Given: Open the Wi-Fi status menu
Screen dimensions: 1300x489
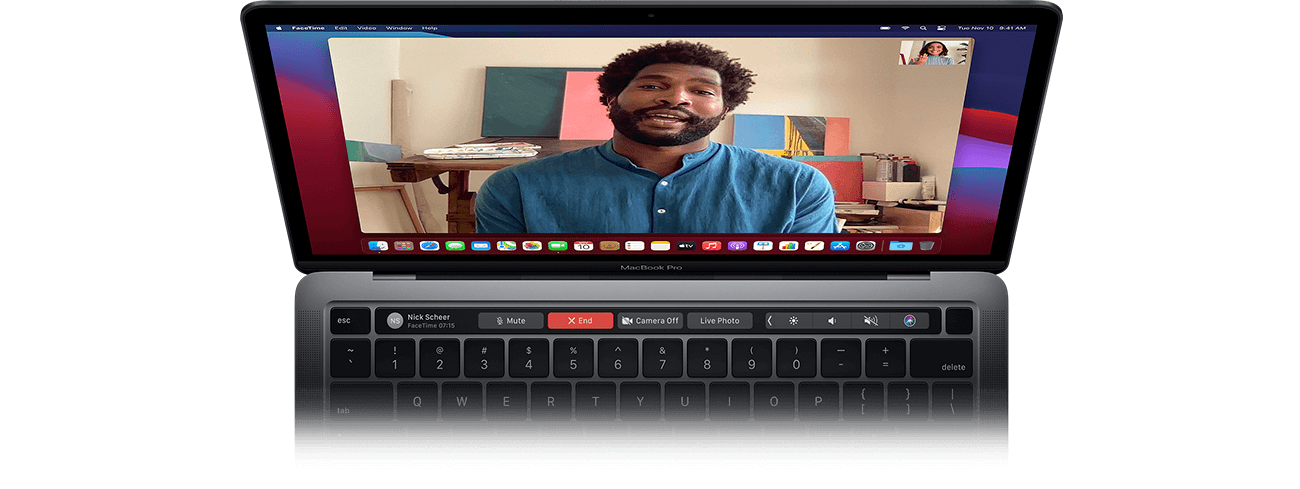Looking at the screenshot, I should [x=905, y=28].
